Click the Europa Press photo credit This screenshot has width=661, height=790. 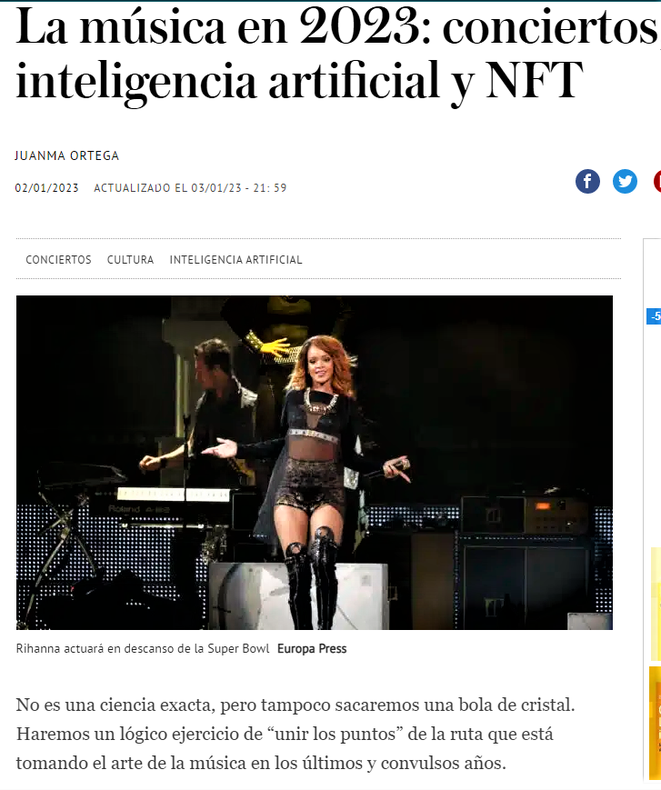pos(312,648)
